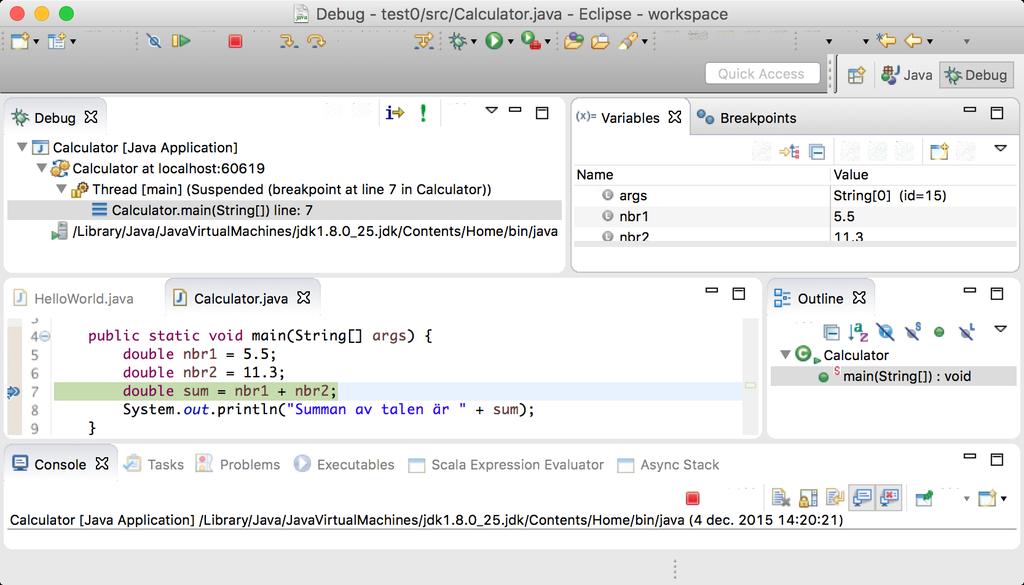The height and width of the screenshot is (585, 1024).
Task: Open the dropdown next to the Debug bug icon
Action: click(473, 42)
